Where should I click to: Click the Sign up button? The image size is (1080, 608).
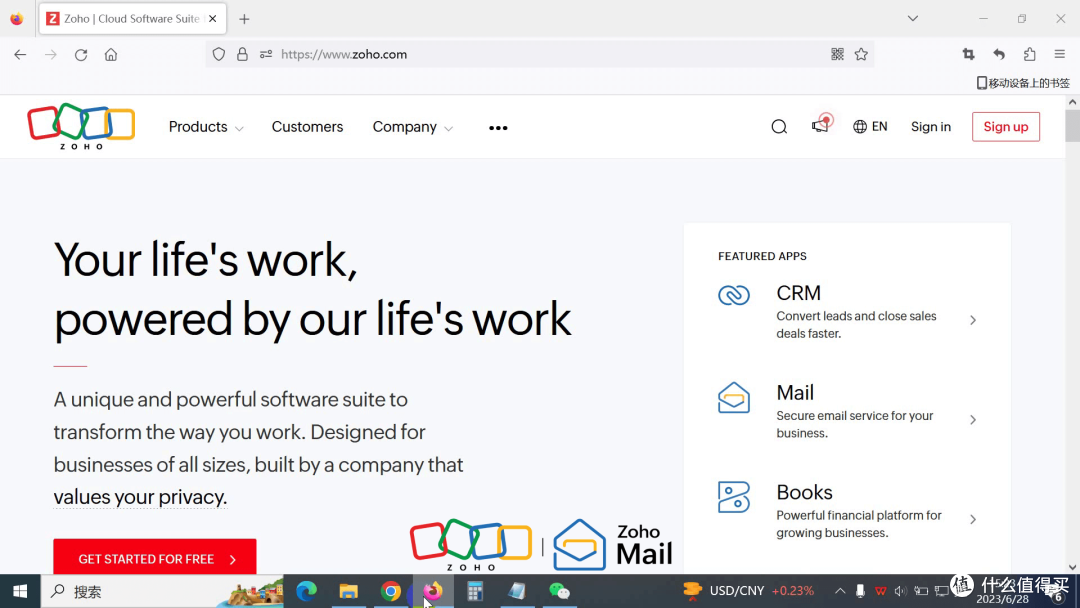coord(1006,127)
